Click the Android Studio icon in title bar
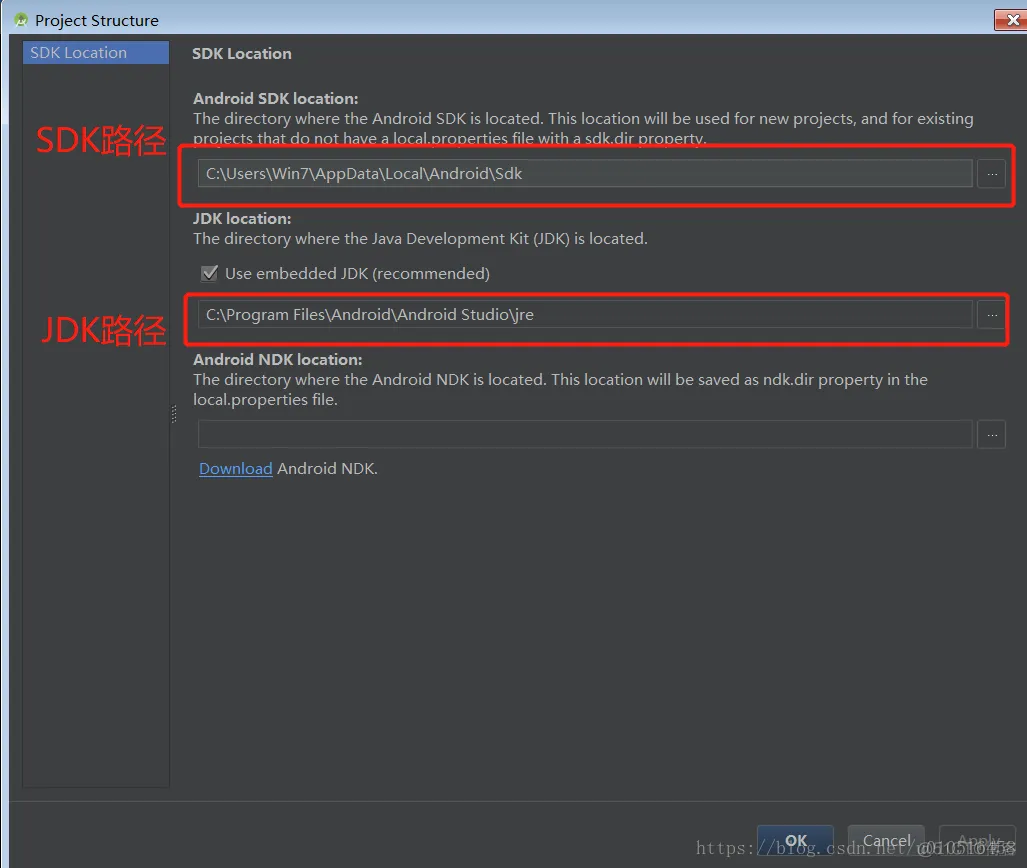This screenshot has height=868, width=1027. pos(21,20)
